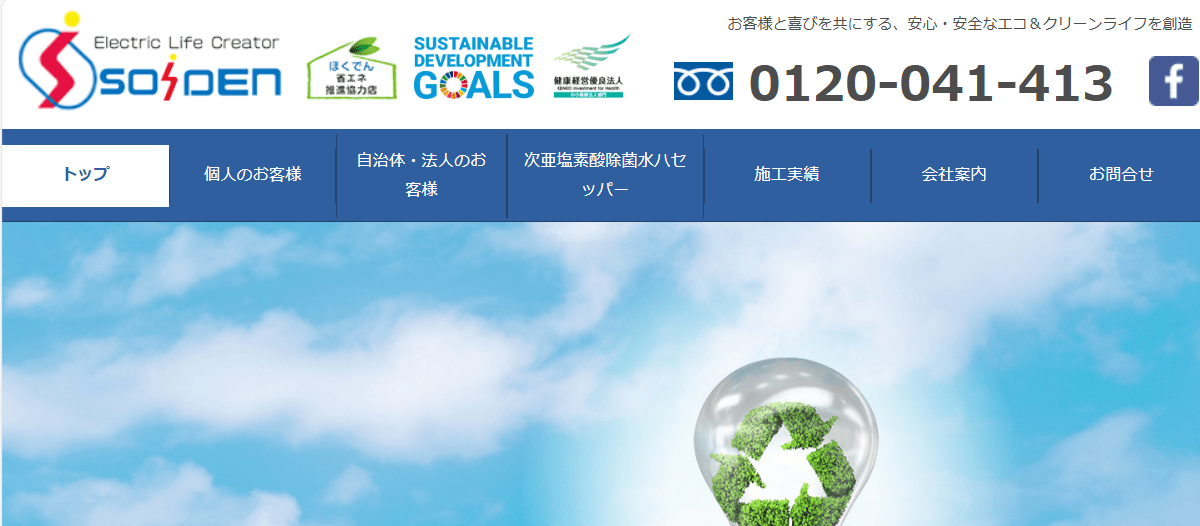This screenshot has height=526, width=1200.
Task: Click the blue free-dial phone icon
Action: (703, 82)
